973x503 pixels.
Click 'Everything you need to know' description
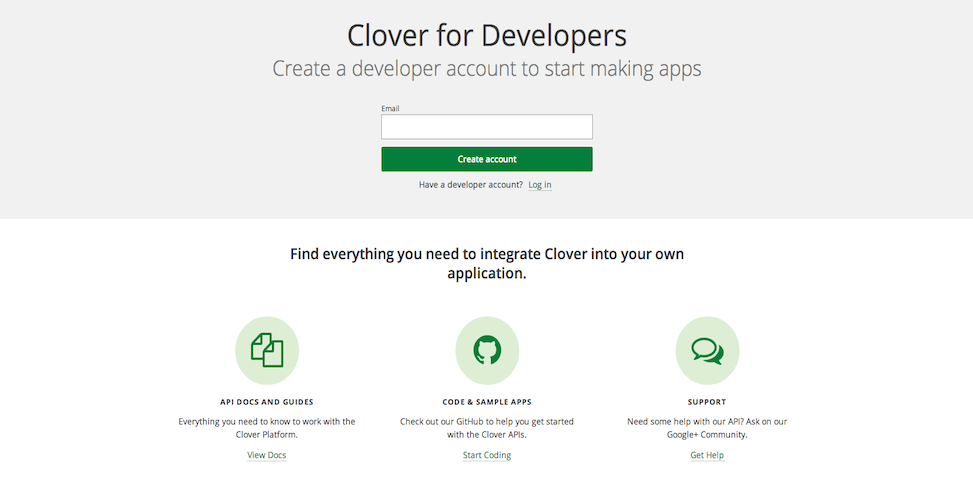coord(267,428)
